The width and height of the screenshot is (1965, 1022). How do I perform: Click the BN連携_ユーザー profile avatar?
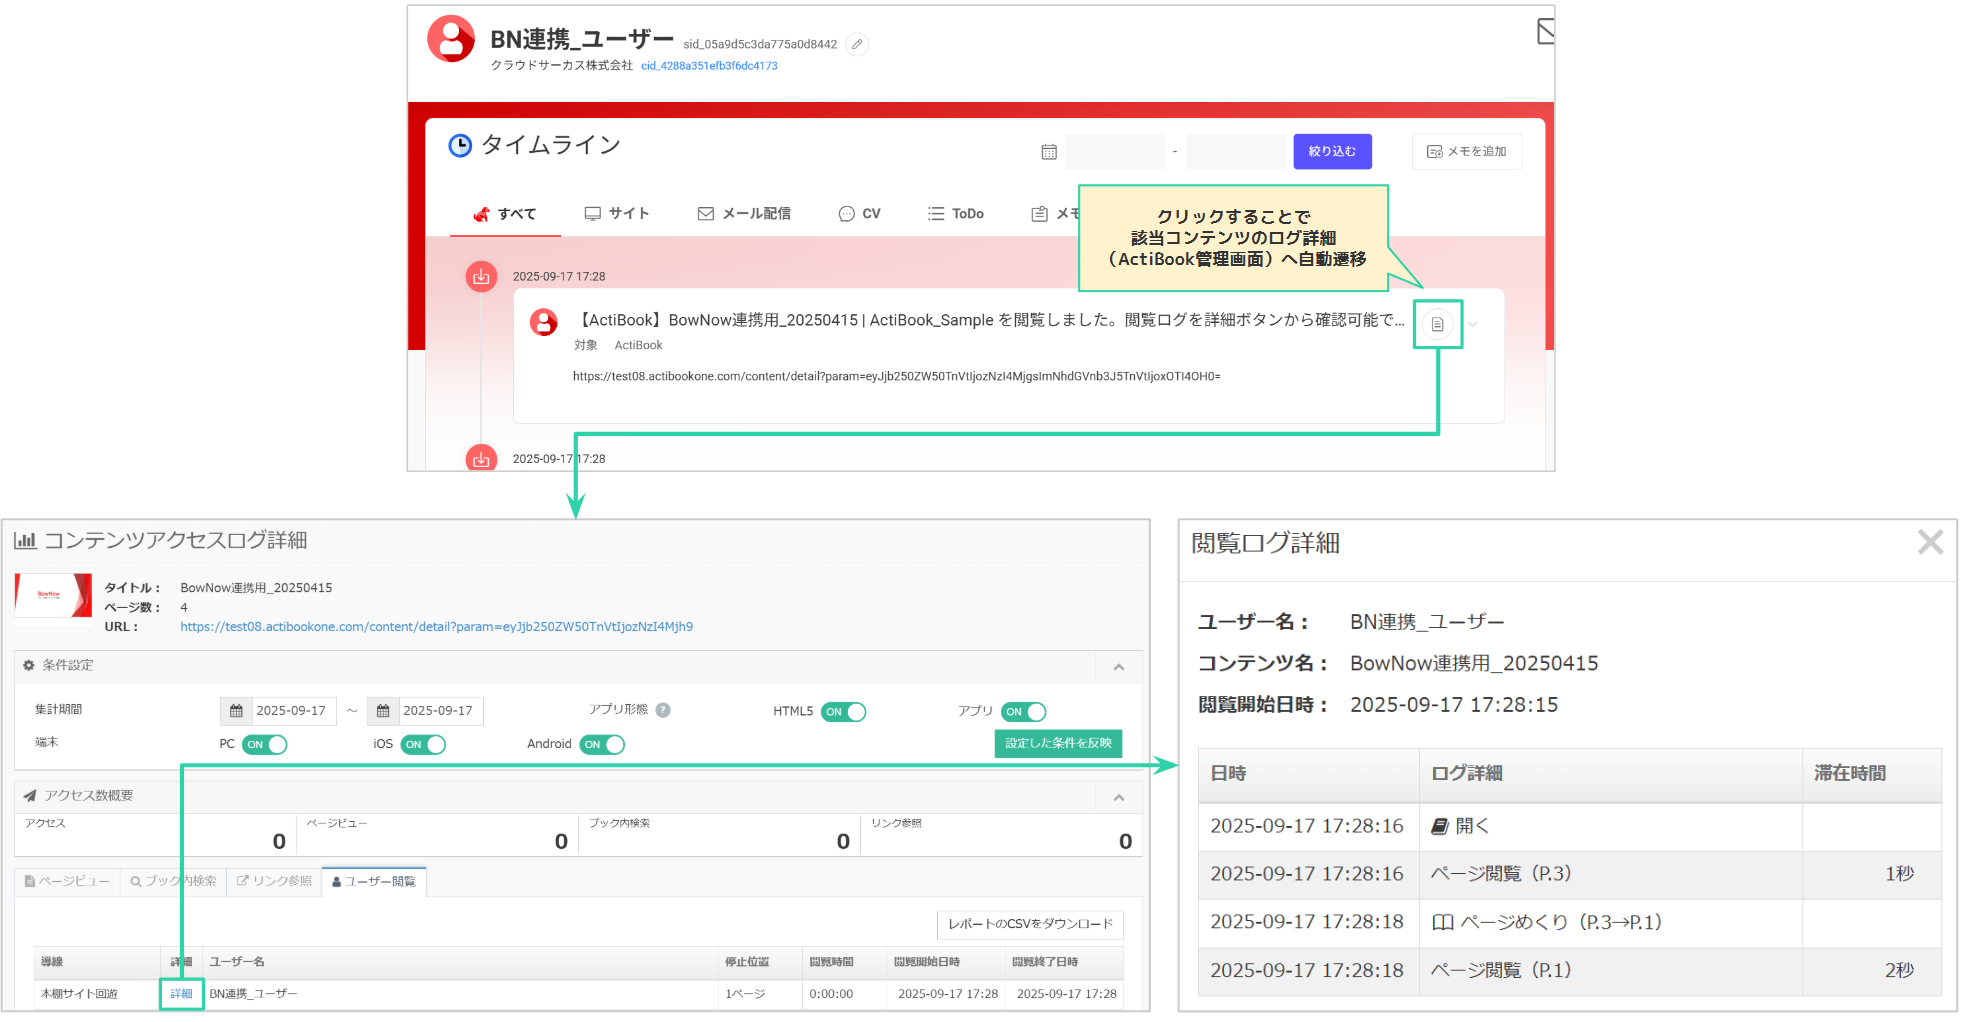coord(451,39)
